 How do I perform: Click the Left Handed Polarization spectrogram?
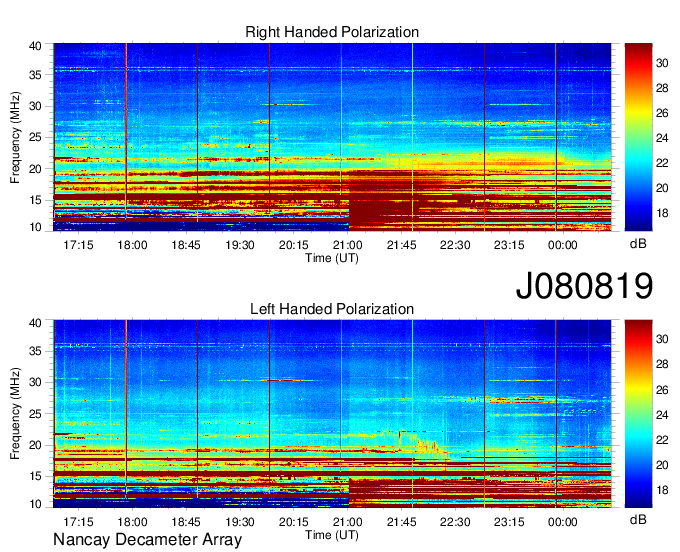coord(332,414)
